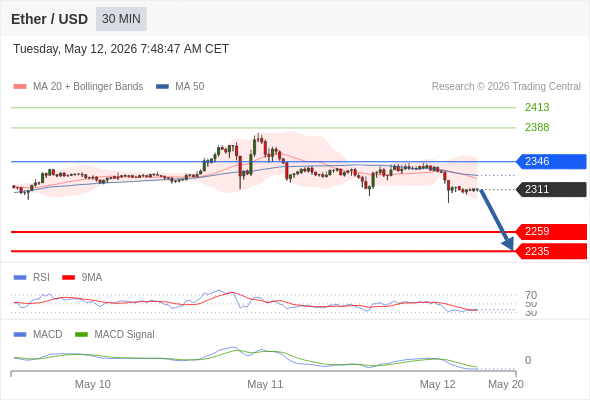
Task: Click the May 10 date axis label
Action: (93, 384)
